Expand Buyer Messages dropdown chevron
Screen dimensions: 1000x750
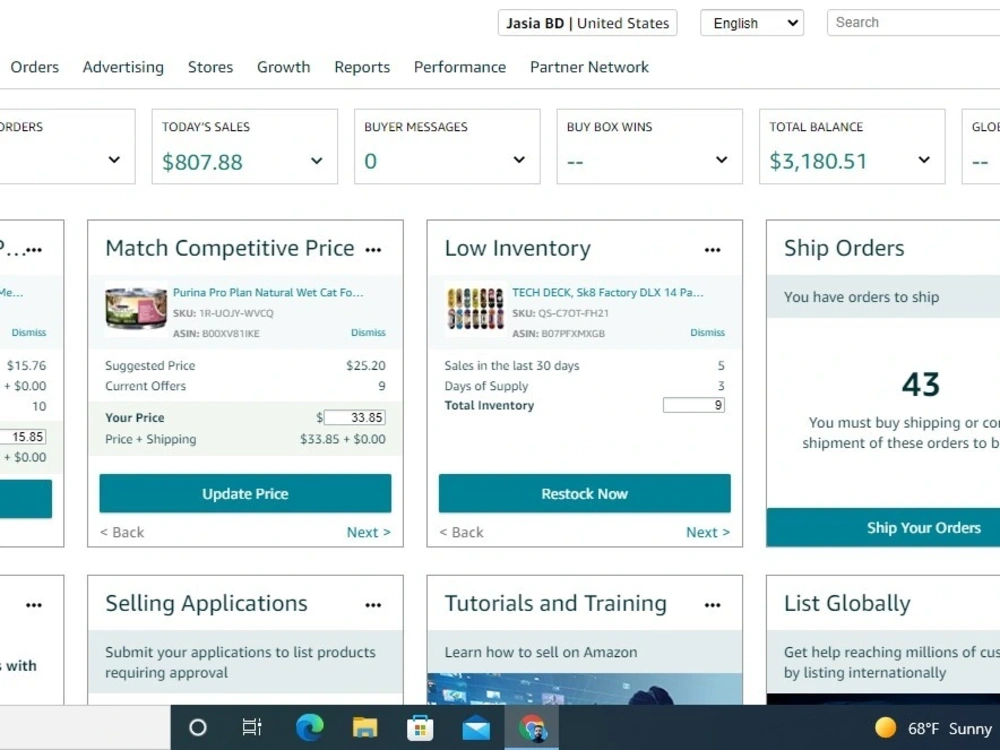pos(519,159)
